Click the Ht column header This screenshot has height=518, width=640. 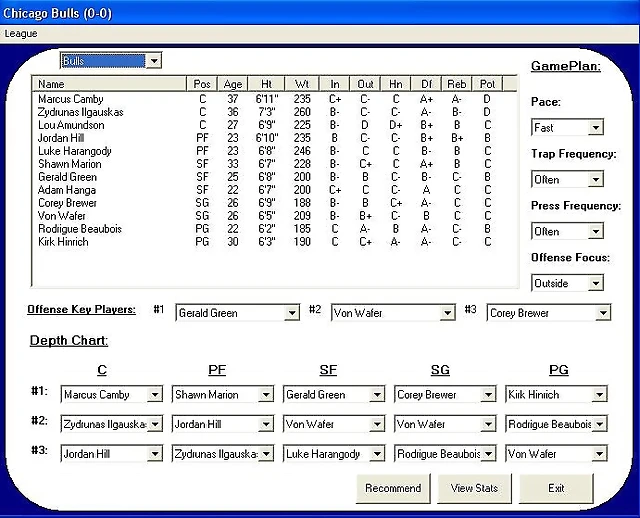pos(266,84)
